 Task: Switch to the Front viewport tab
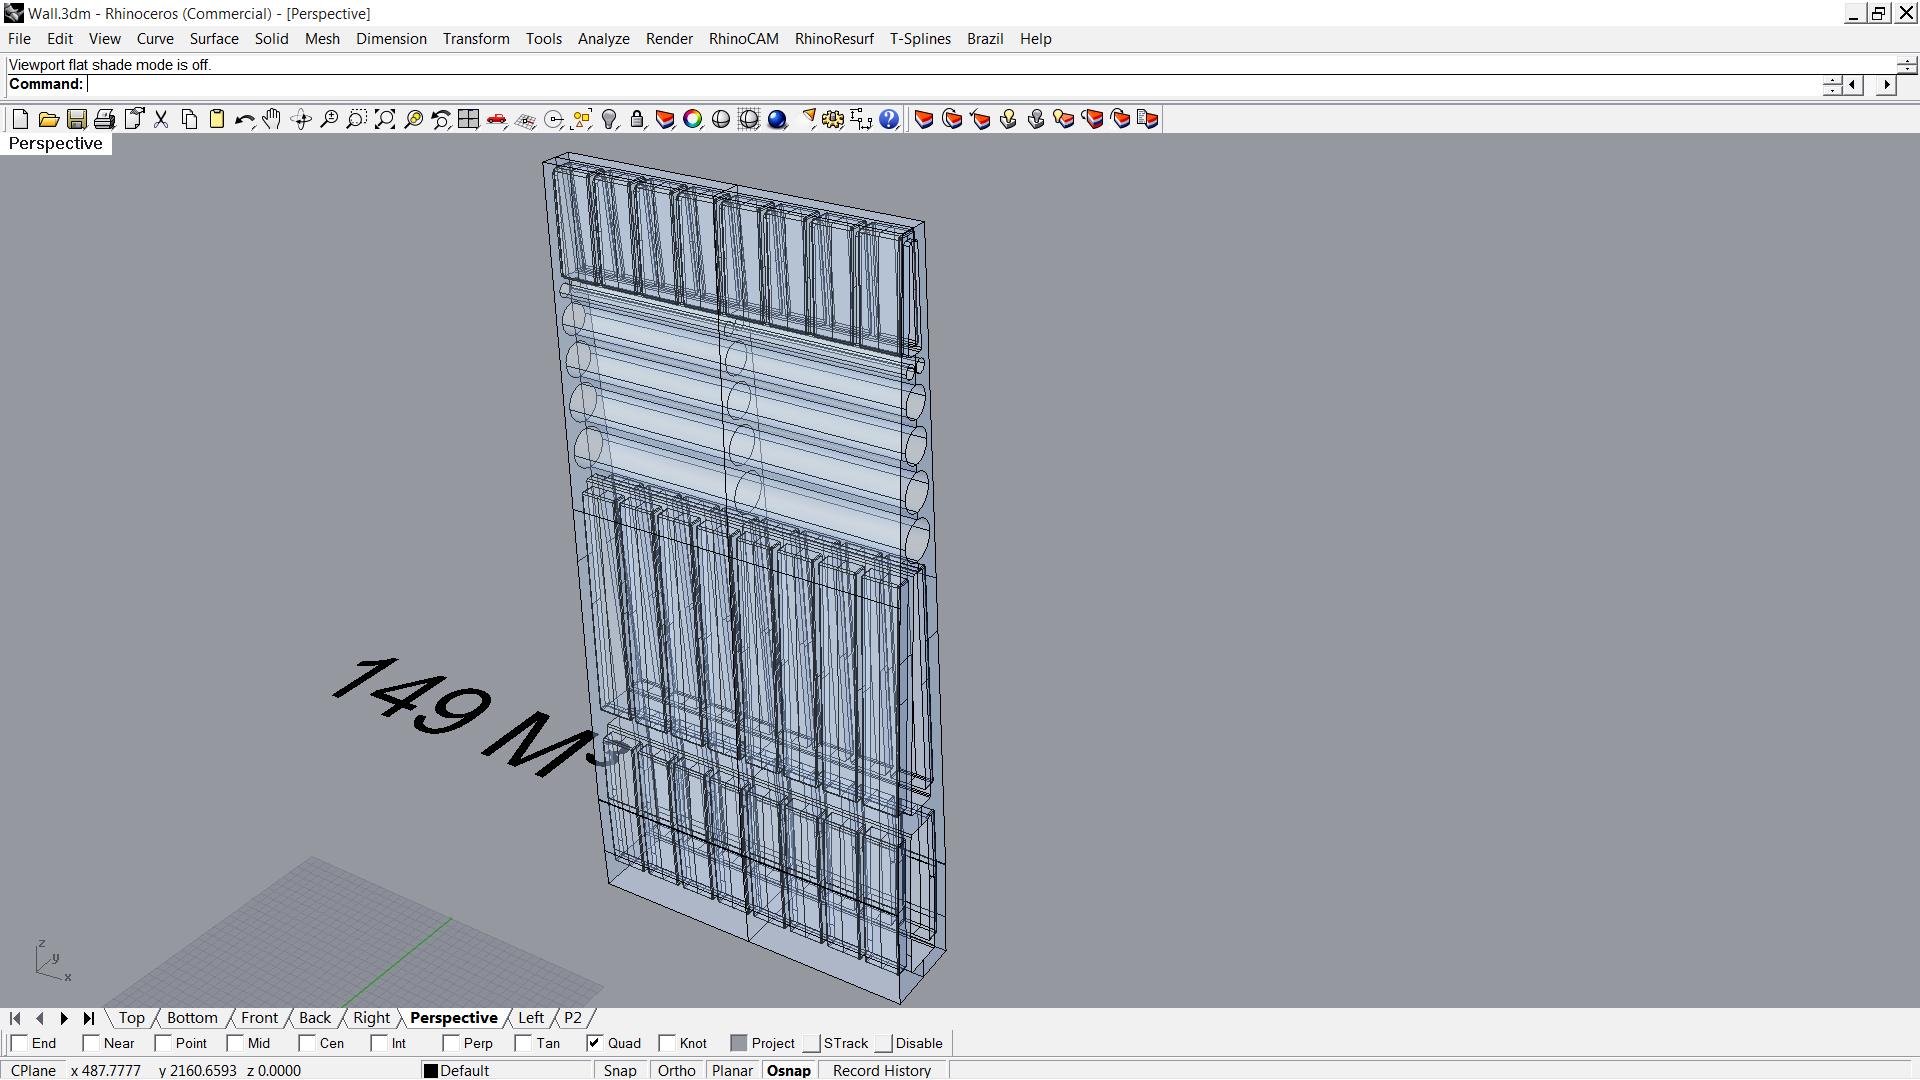pyautogui.click(x=259, y=1018)
